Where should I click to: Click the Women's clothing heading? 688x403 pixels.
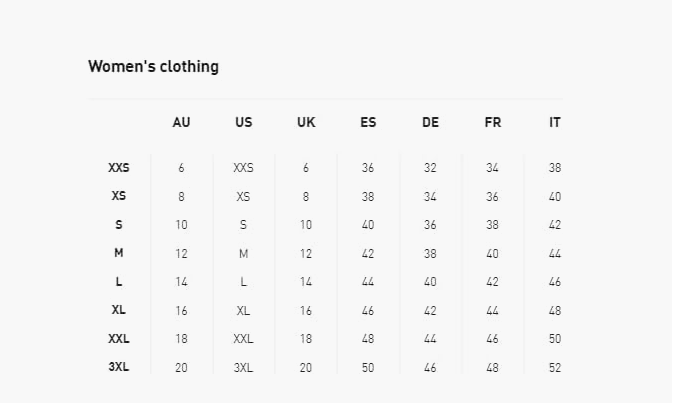pyautogui.click(x=153, y=67)
